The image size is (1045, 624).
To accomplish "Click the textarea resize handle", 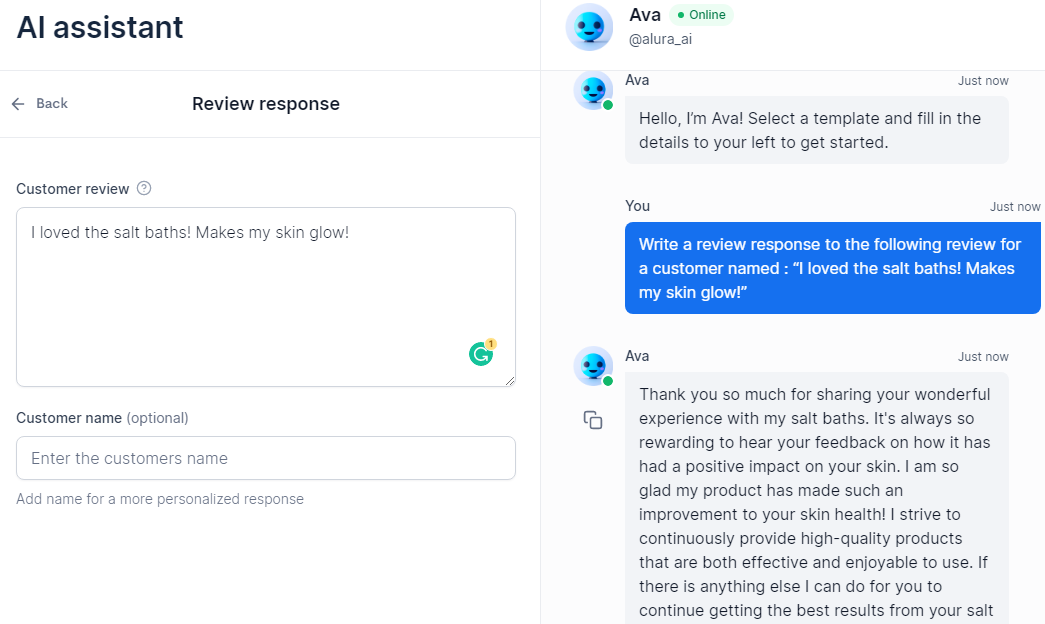I will (x=510, y=380).
